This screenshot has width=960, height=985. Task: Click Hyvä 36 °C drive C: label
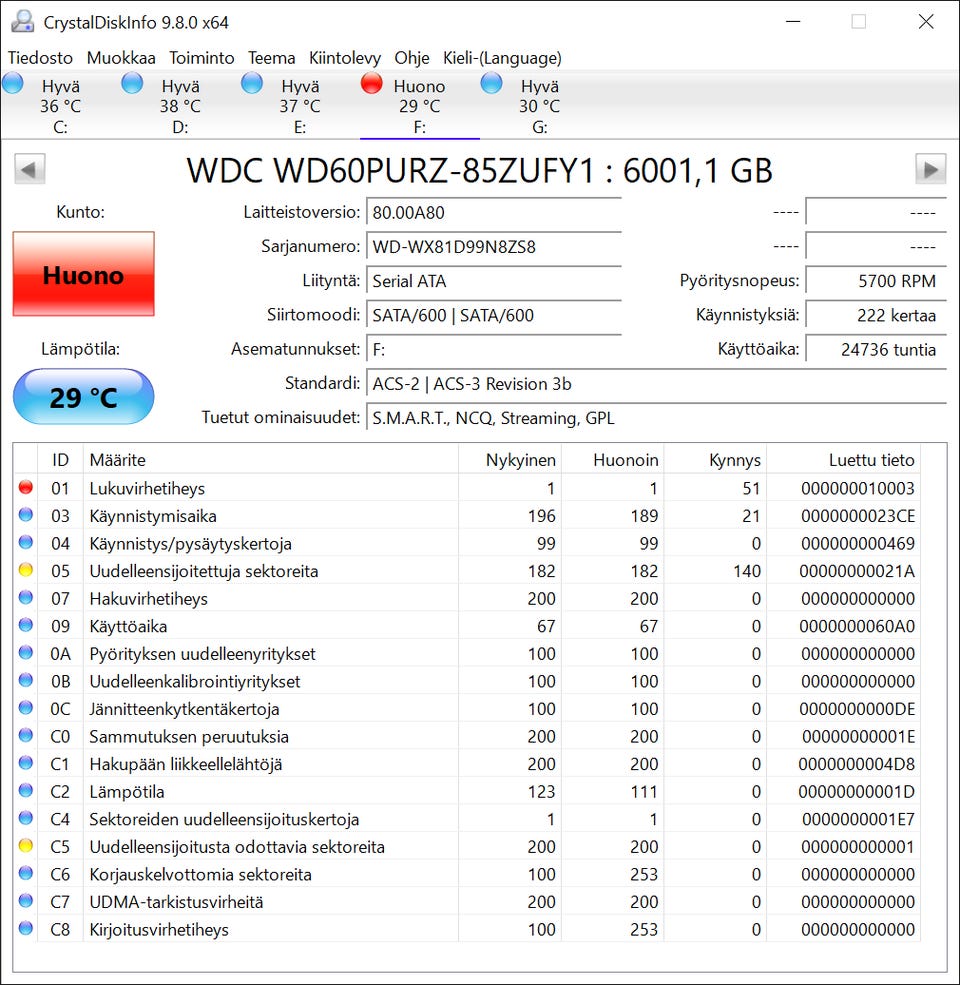[x=60, y=106]
